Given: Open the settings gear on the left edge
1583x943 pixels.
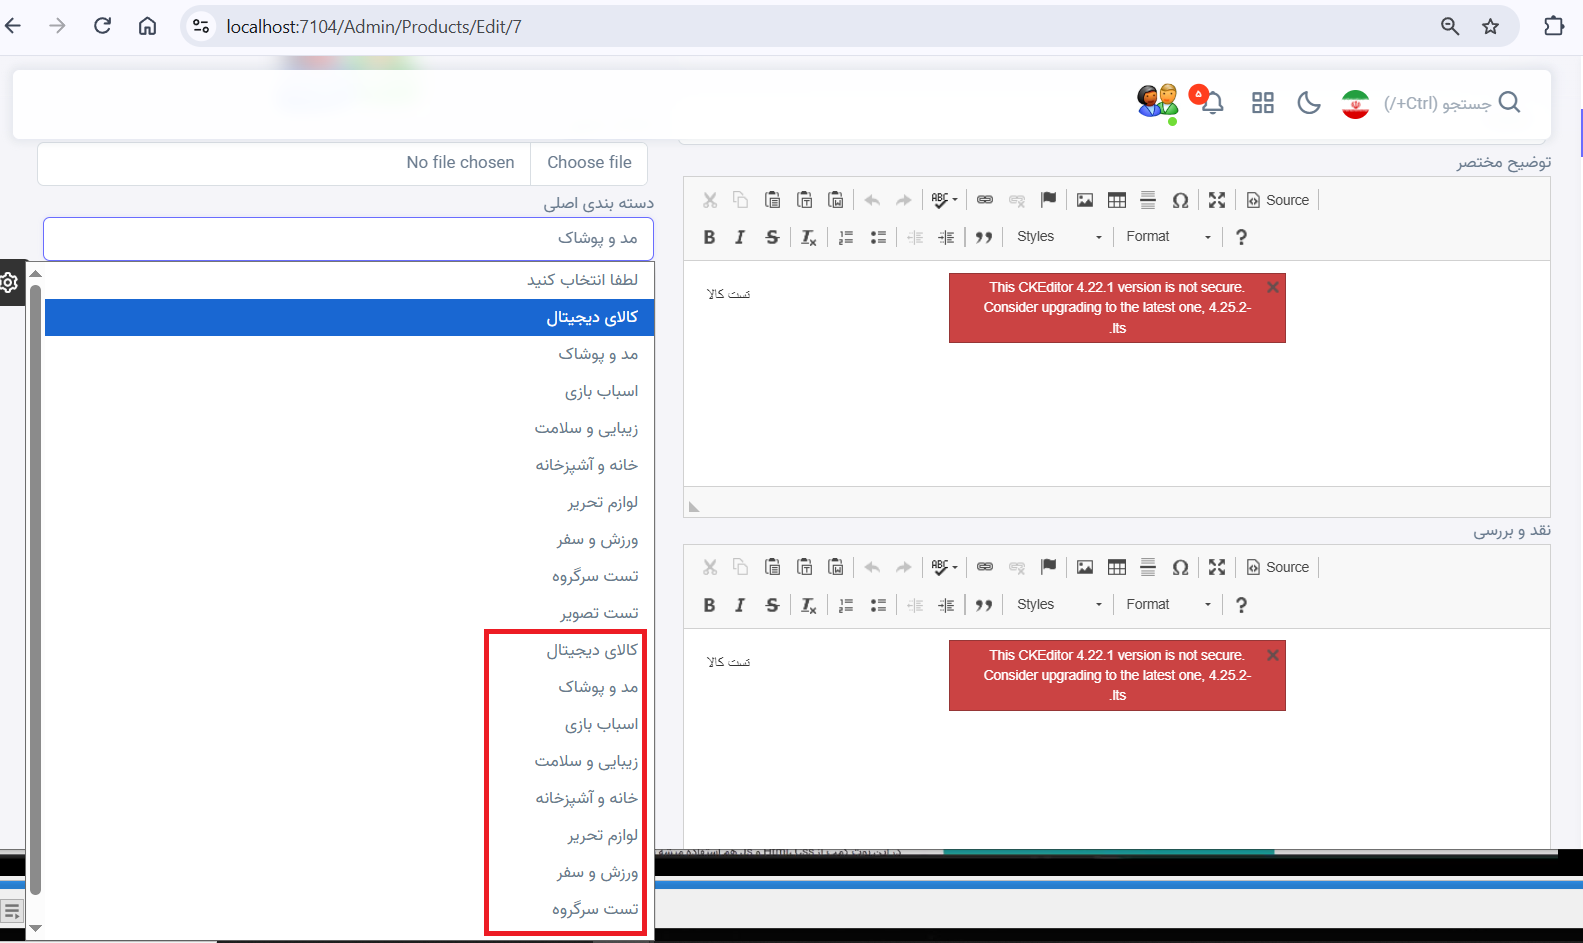Looking at the screenshot, I should click(10, 283).
